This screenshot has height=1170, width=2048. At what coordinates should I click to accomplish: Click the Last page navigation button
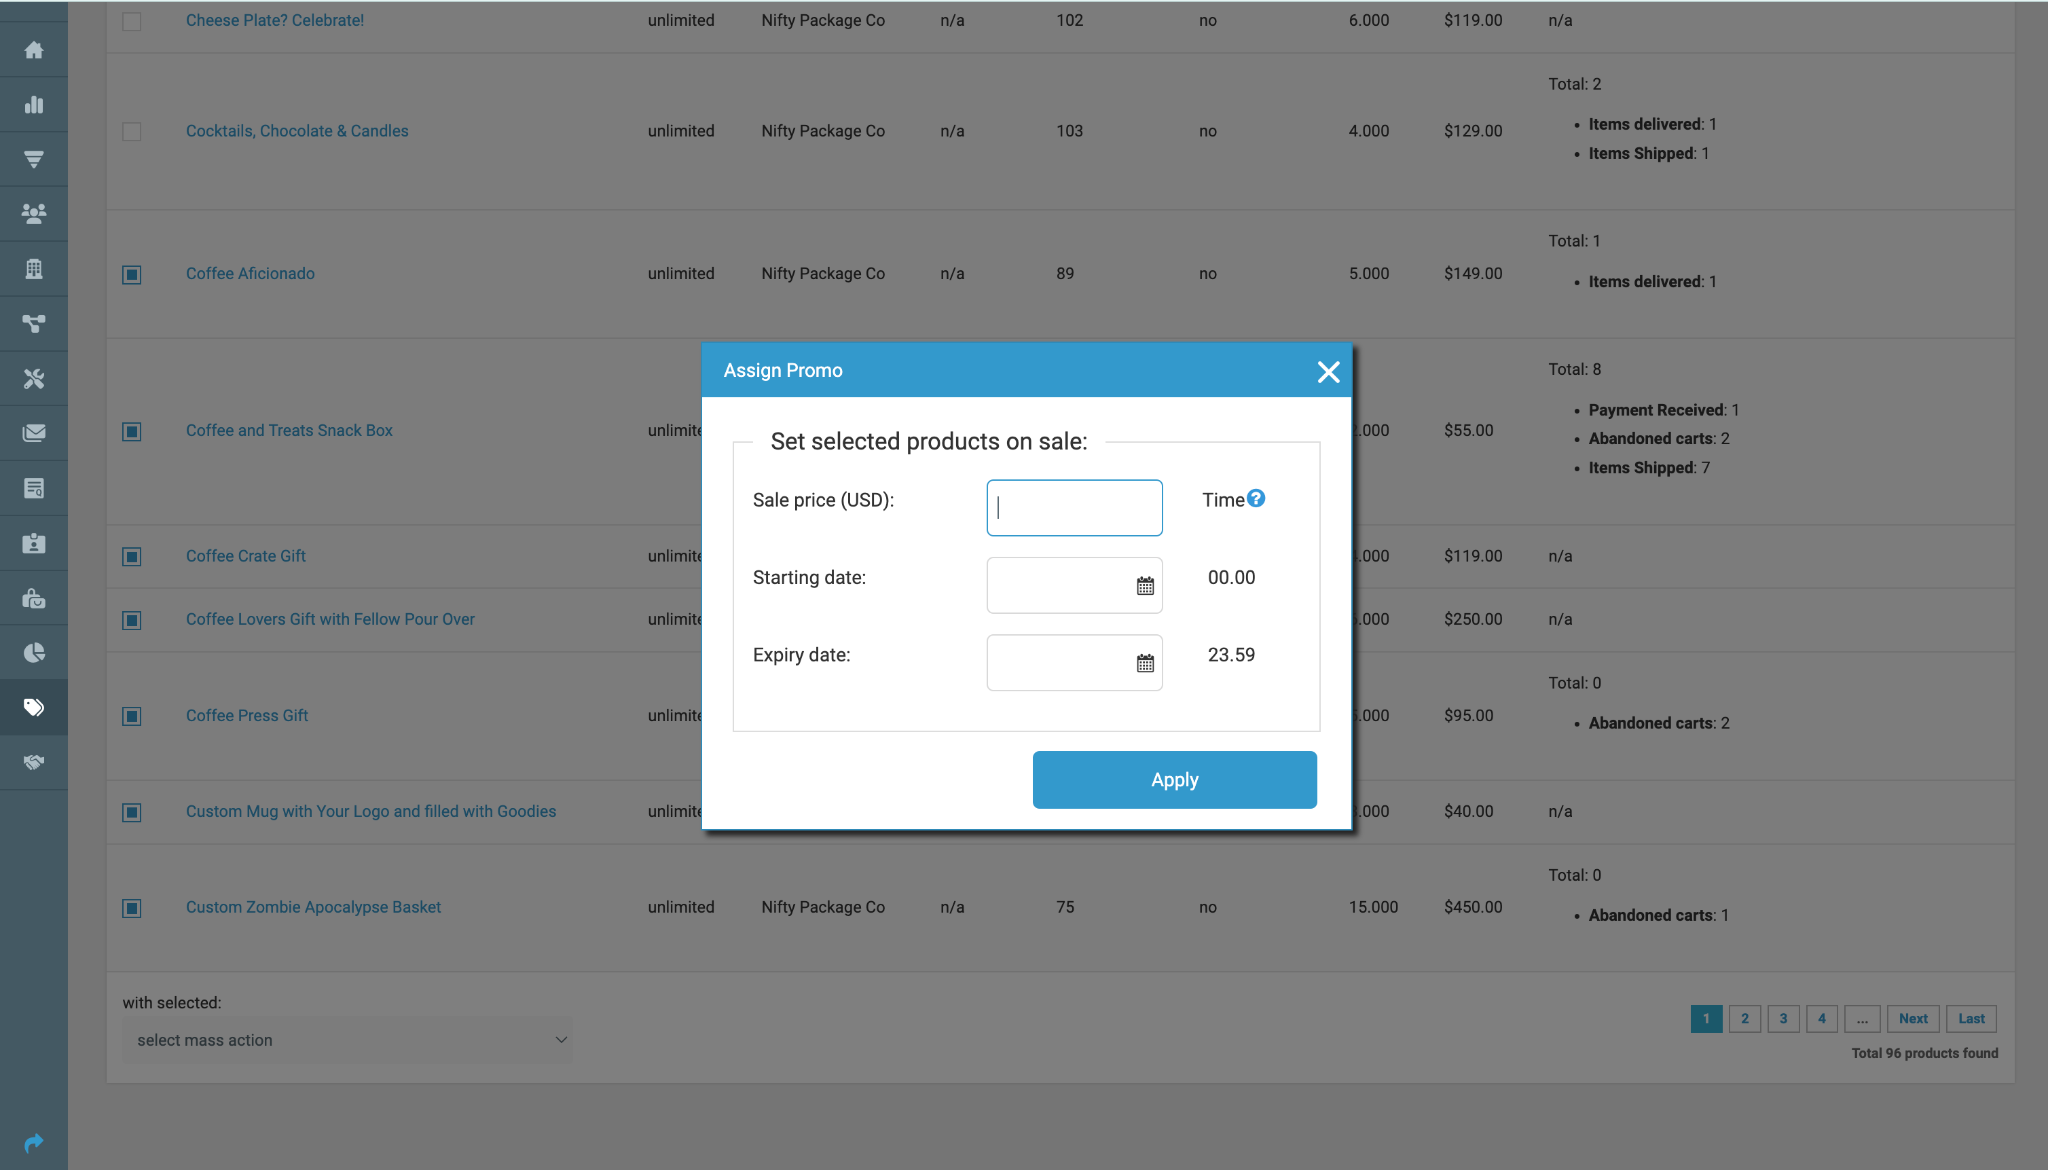[1972, 1018]
